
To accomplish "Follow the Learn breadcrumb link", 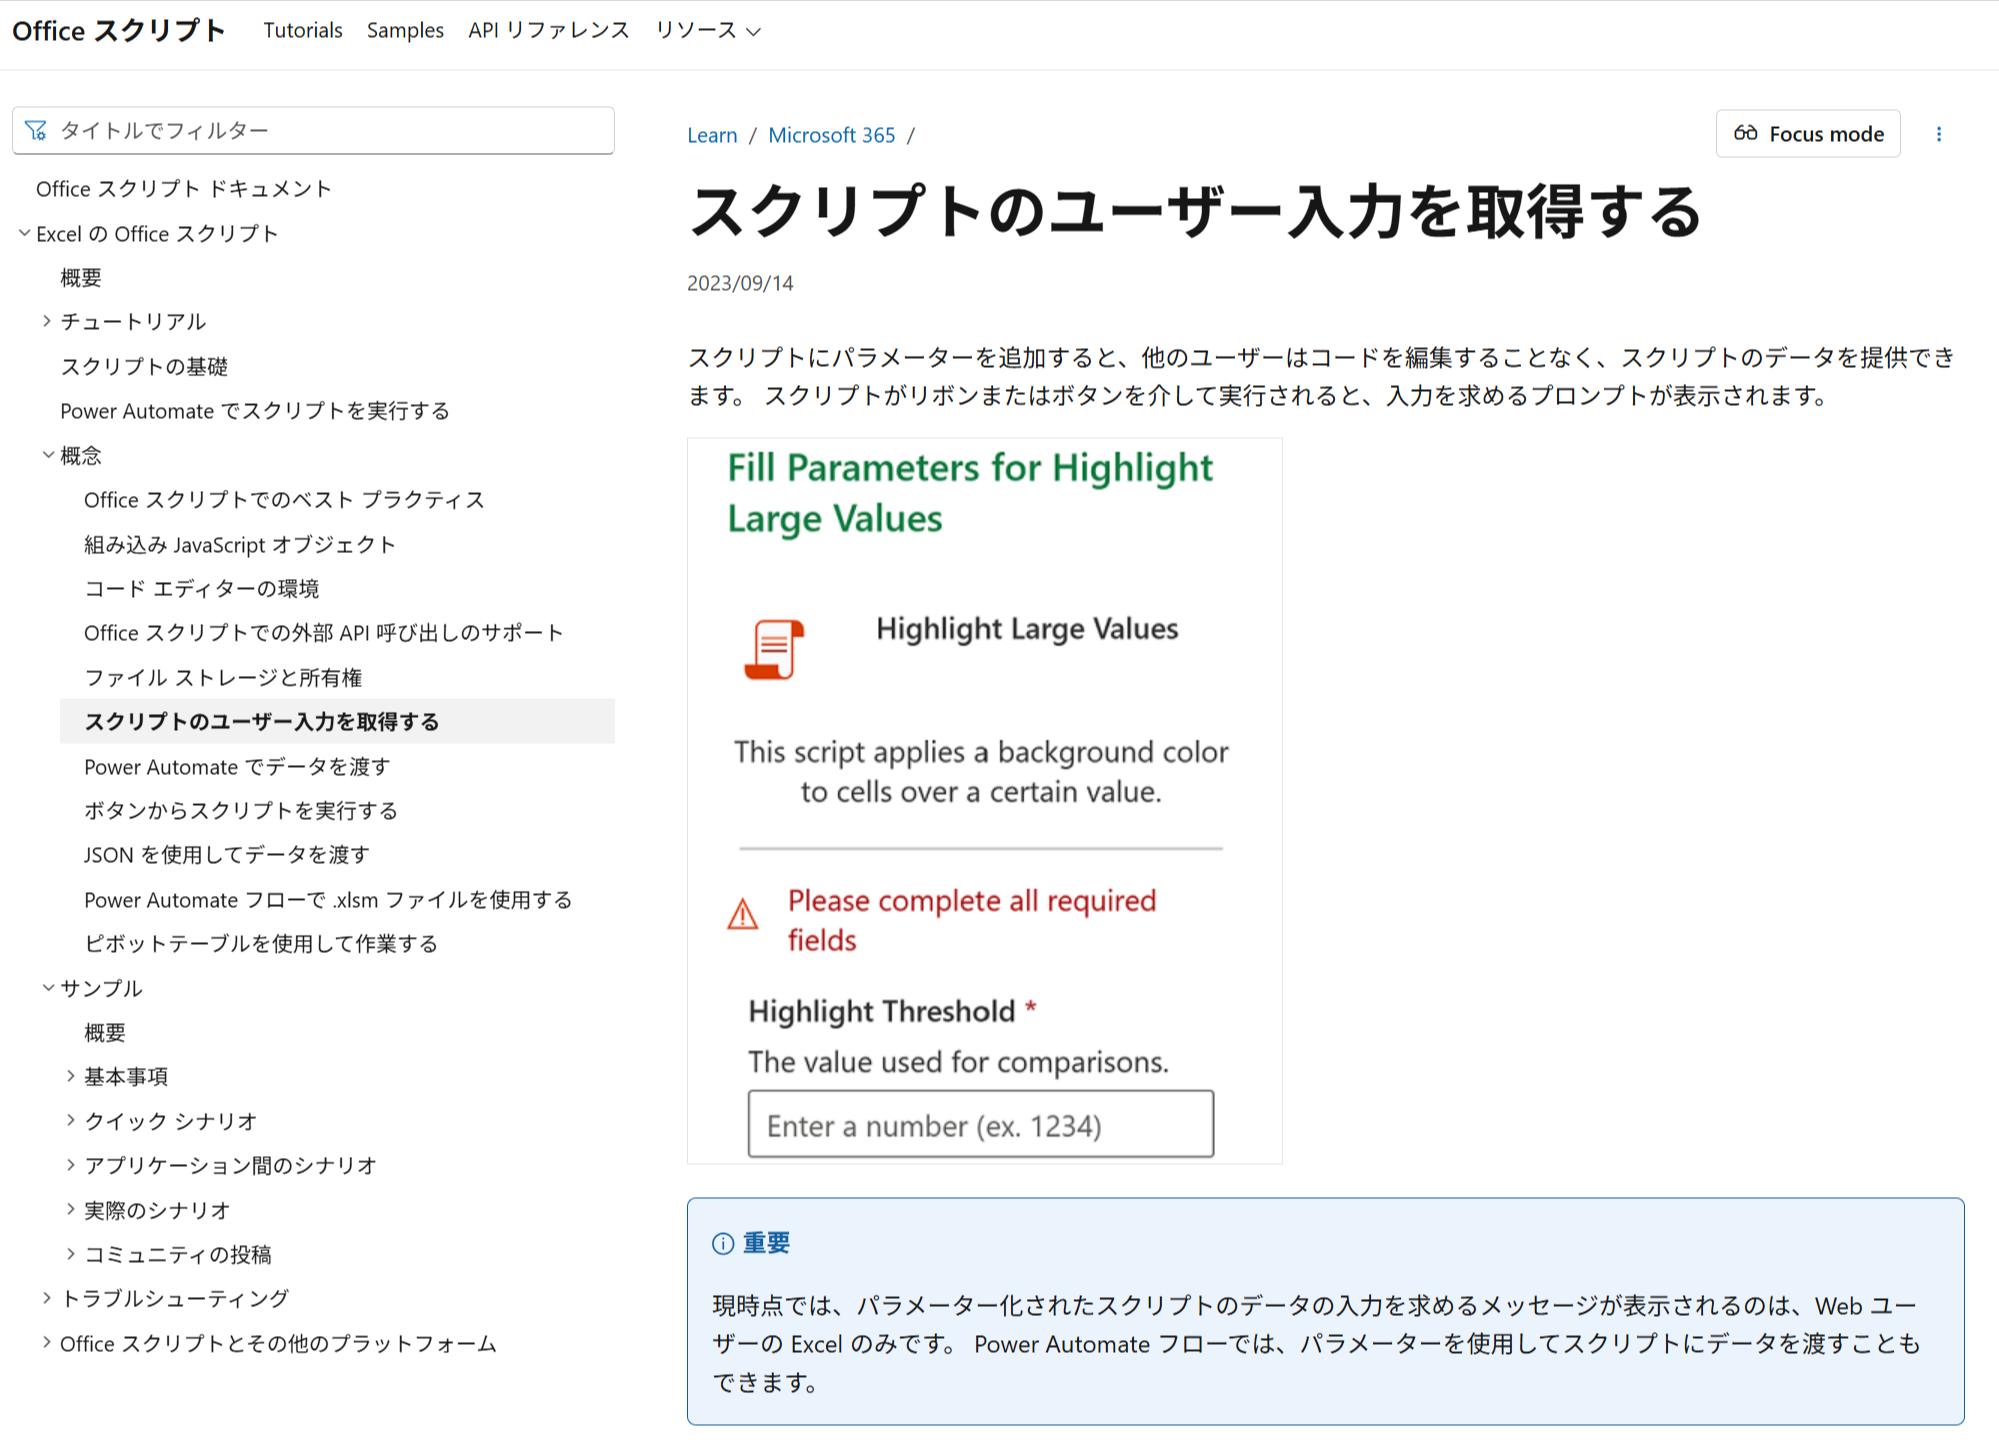I will tap(711, 135).
